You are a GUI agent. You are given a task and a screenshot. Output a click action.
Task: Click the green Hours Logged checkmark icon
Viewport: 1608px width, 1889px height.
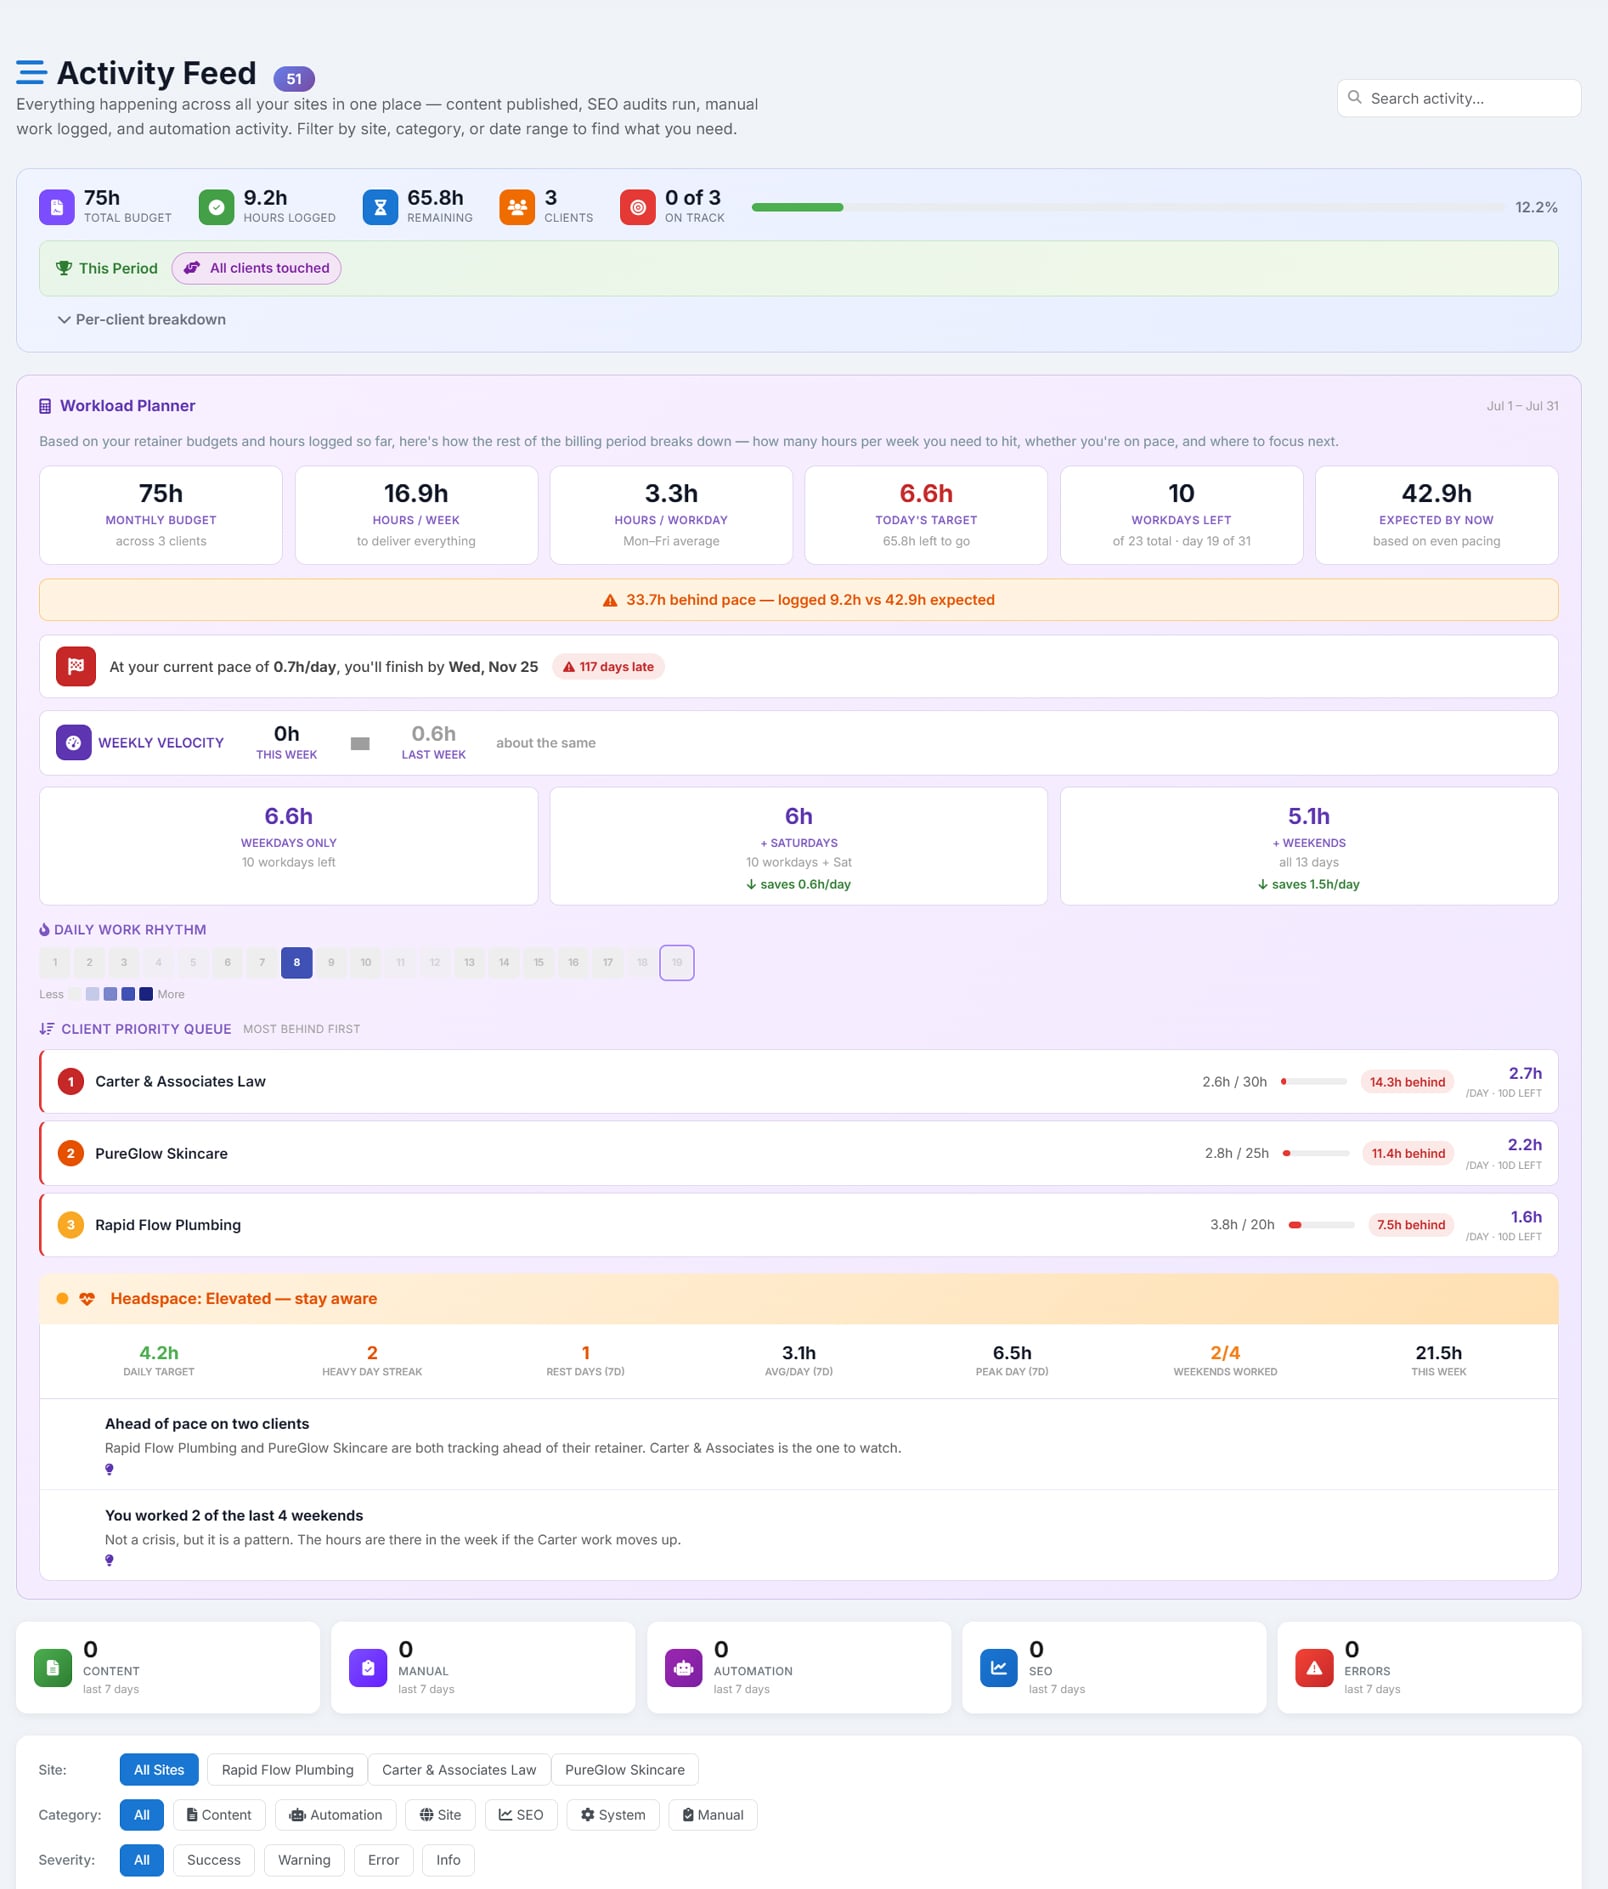pos(216,207)
